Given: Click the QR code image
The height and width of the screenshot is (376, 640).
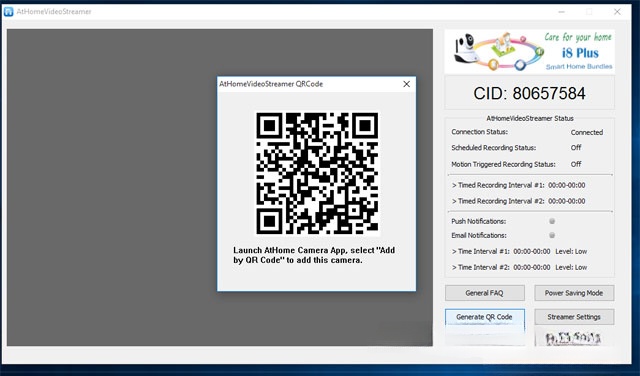Looking at the screenshot, I should (x=317, y=174).
